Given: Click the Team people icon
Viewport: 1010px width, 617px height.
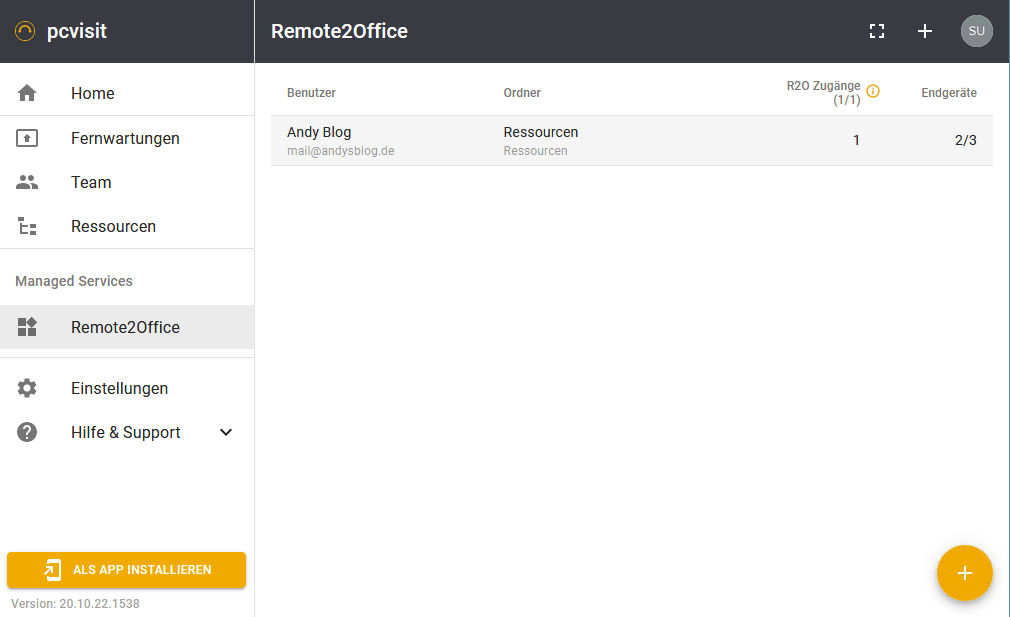Looking at the screenshot, I should (x=27, y=182).
